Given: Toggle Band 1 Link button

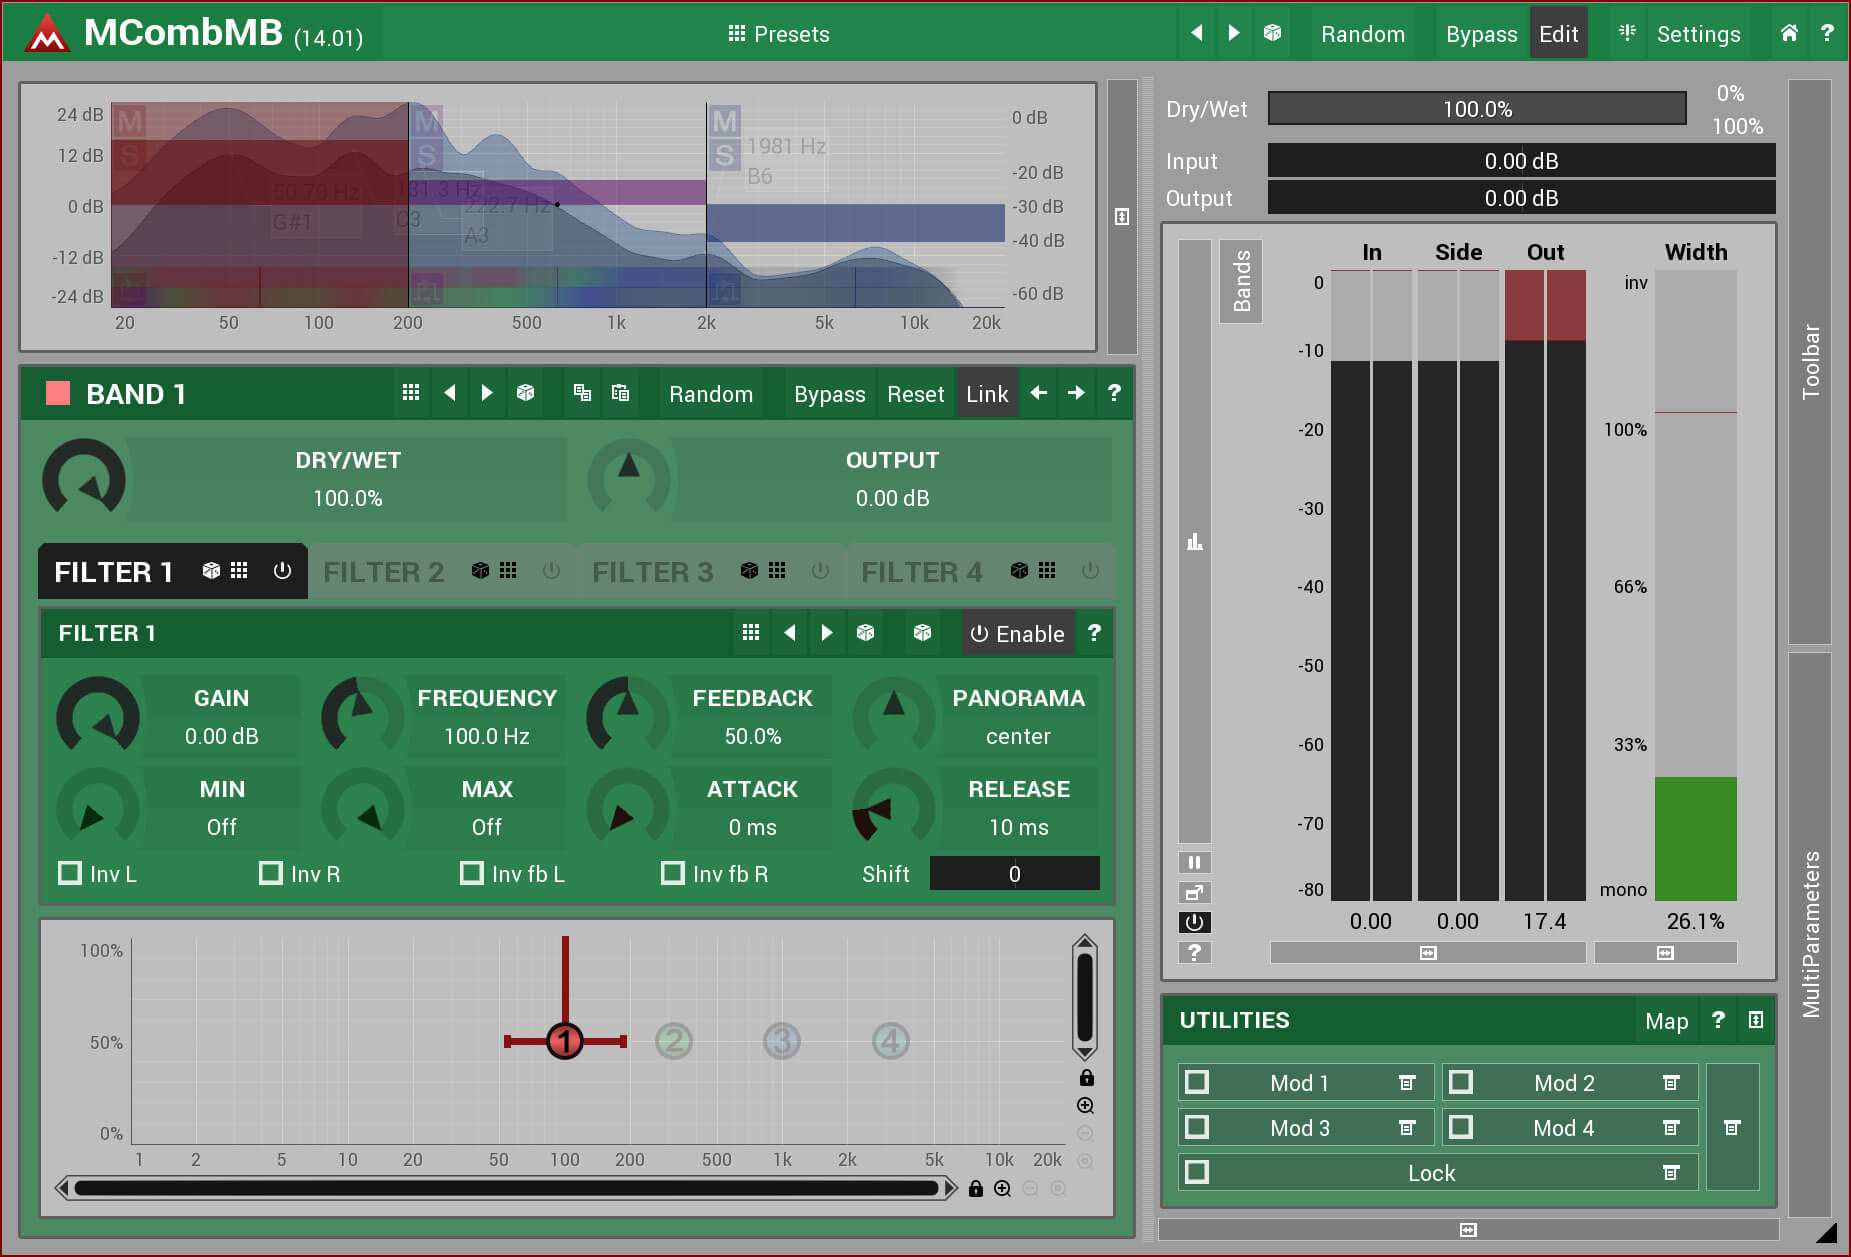Looking at the screenshot, I should pyautogui.click(x=987, y=394).
